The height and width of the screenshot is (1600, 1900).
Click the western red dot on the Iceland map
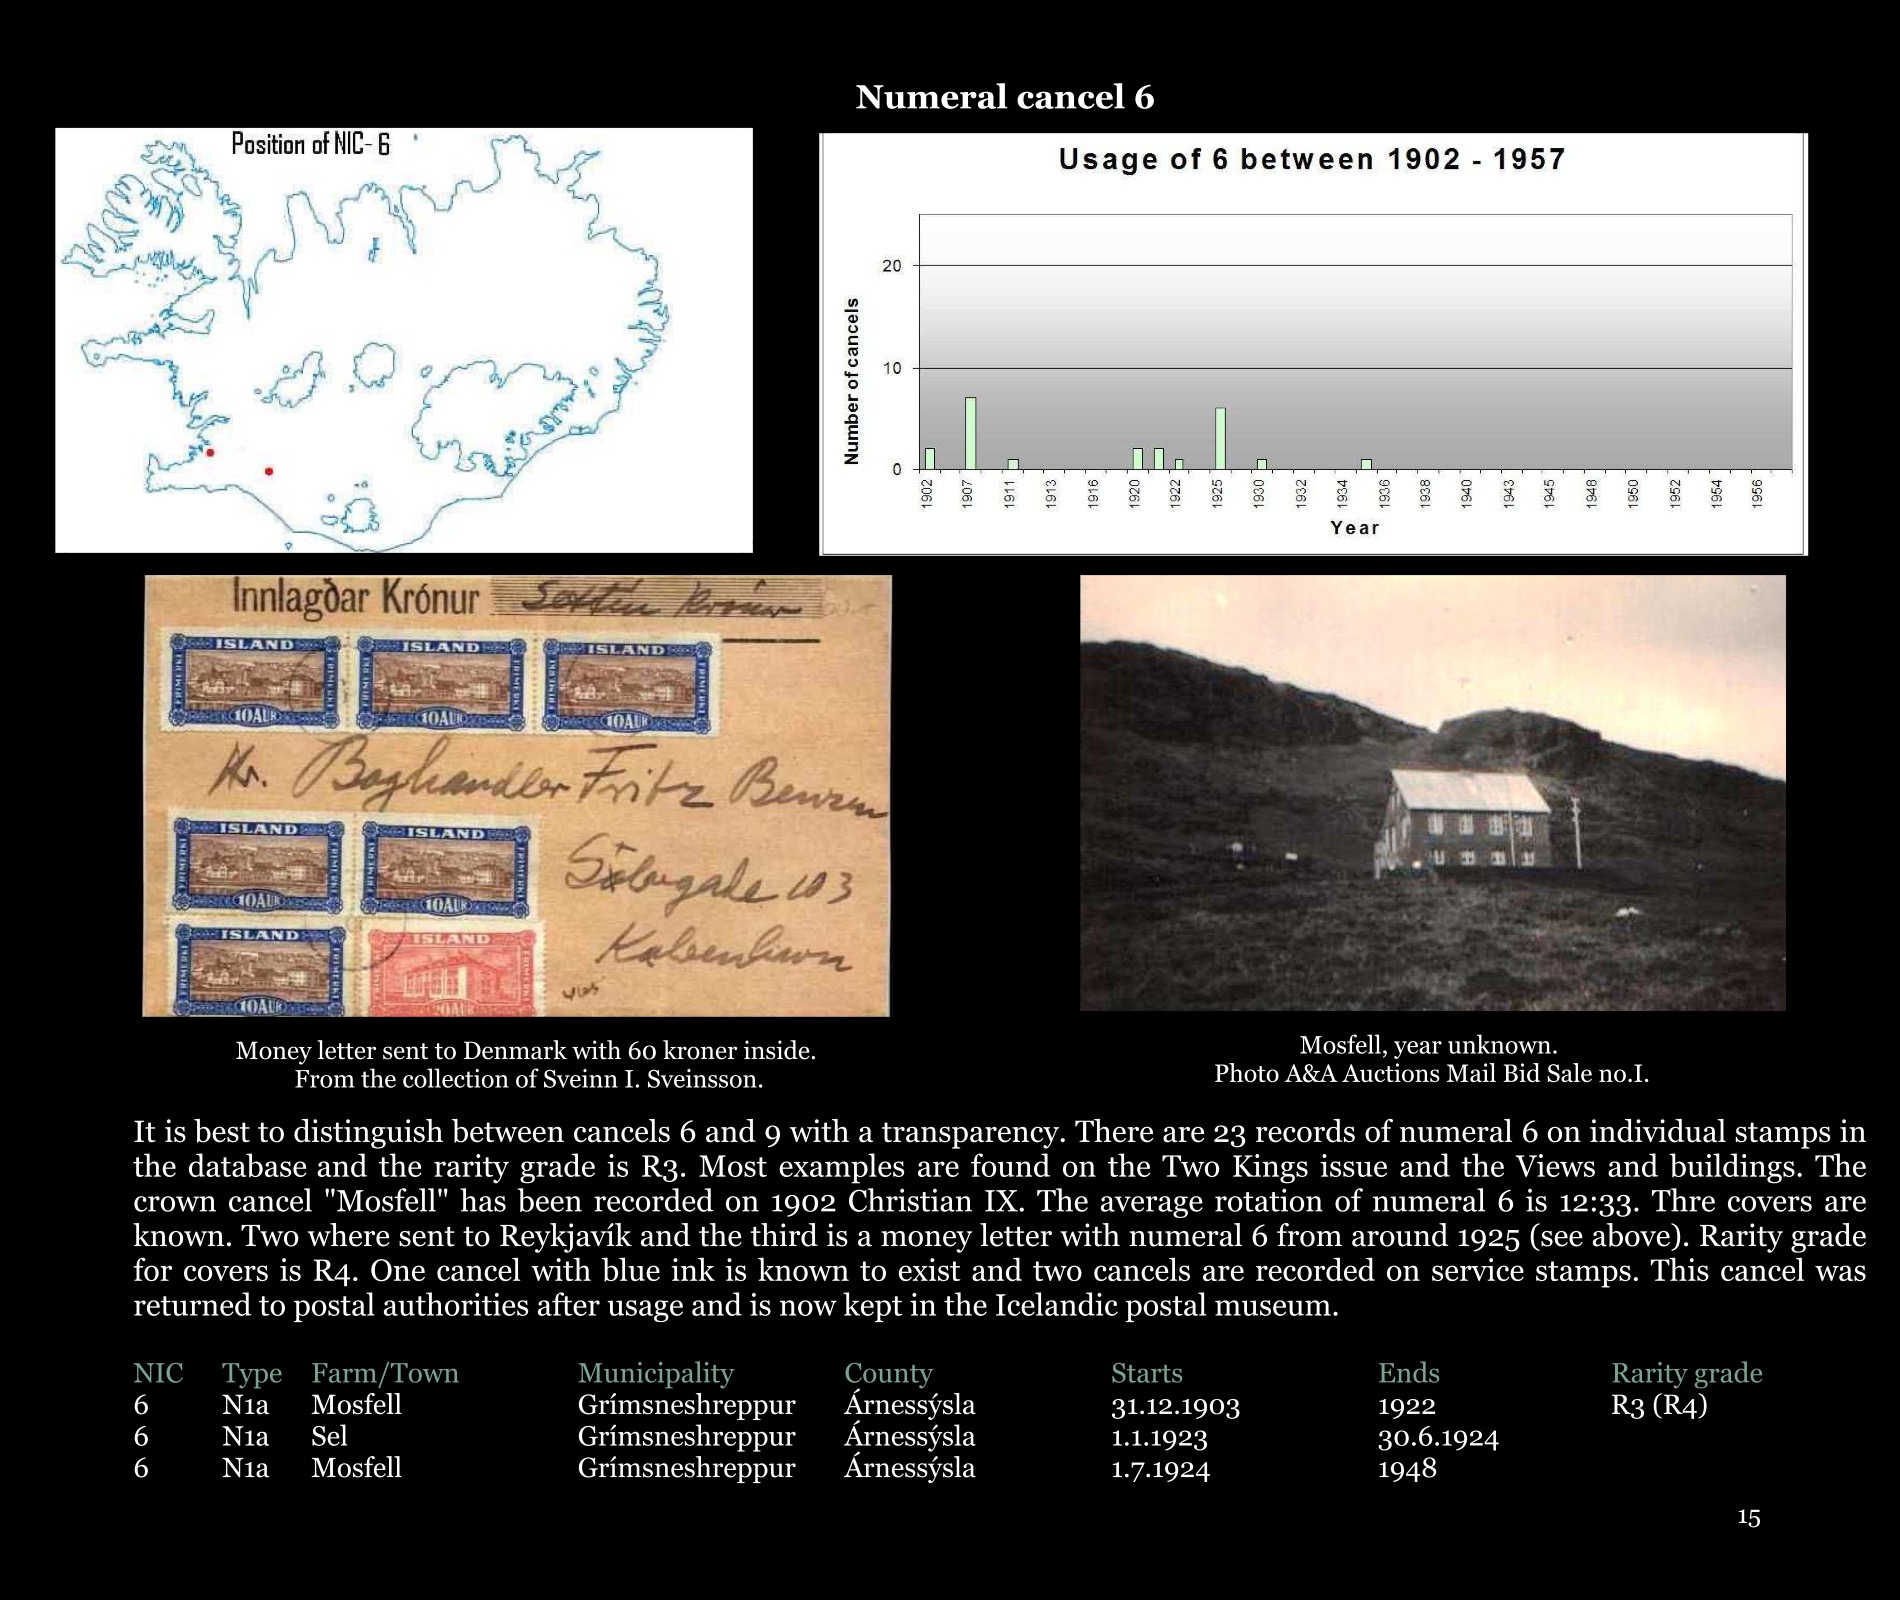pyautogui.click(x=210, y=453)
